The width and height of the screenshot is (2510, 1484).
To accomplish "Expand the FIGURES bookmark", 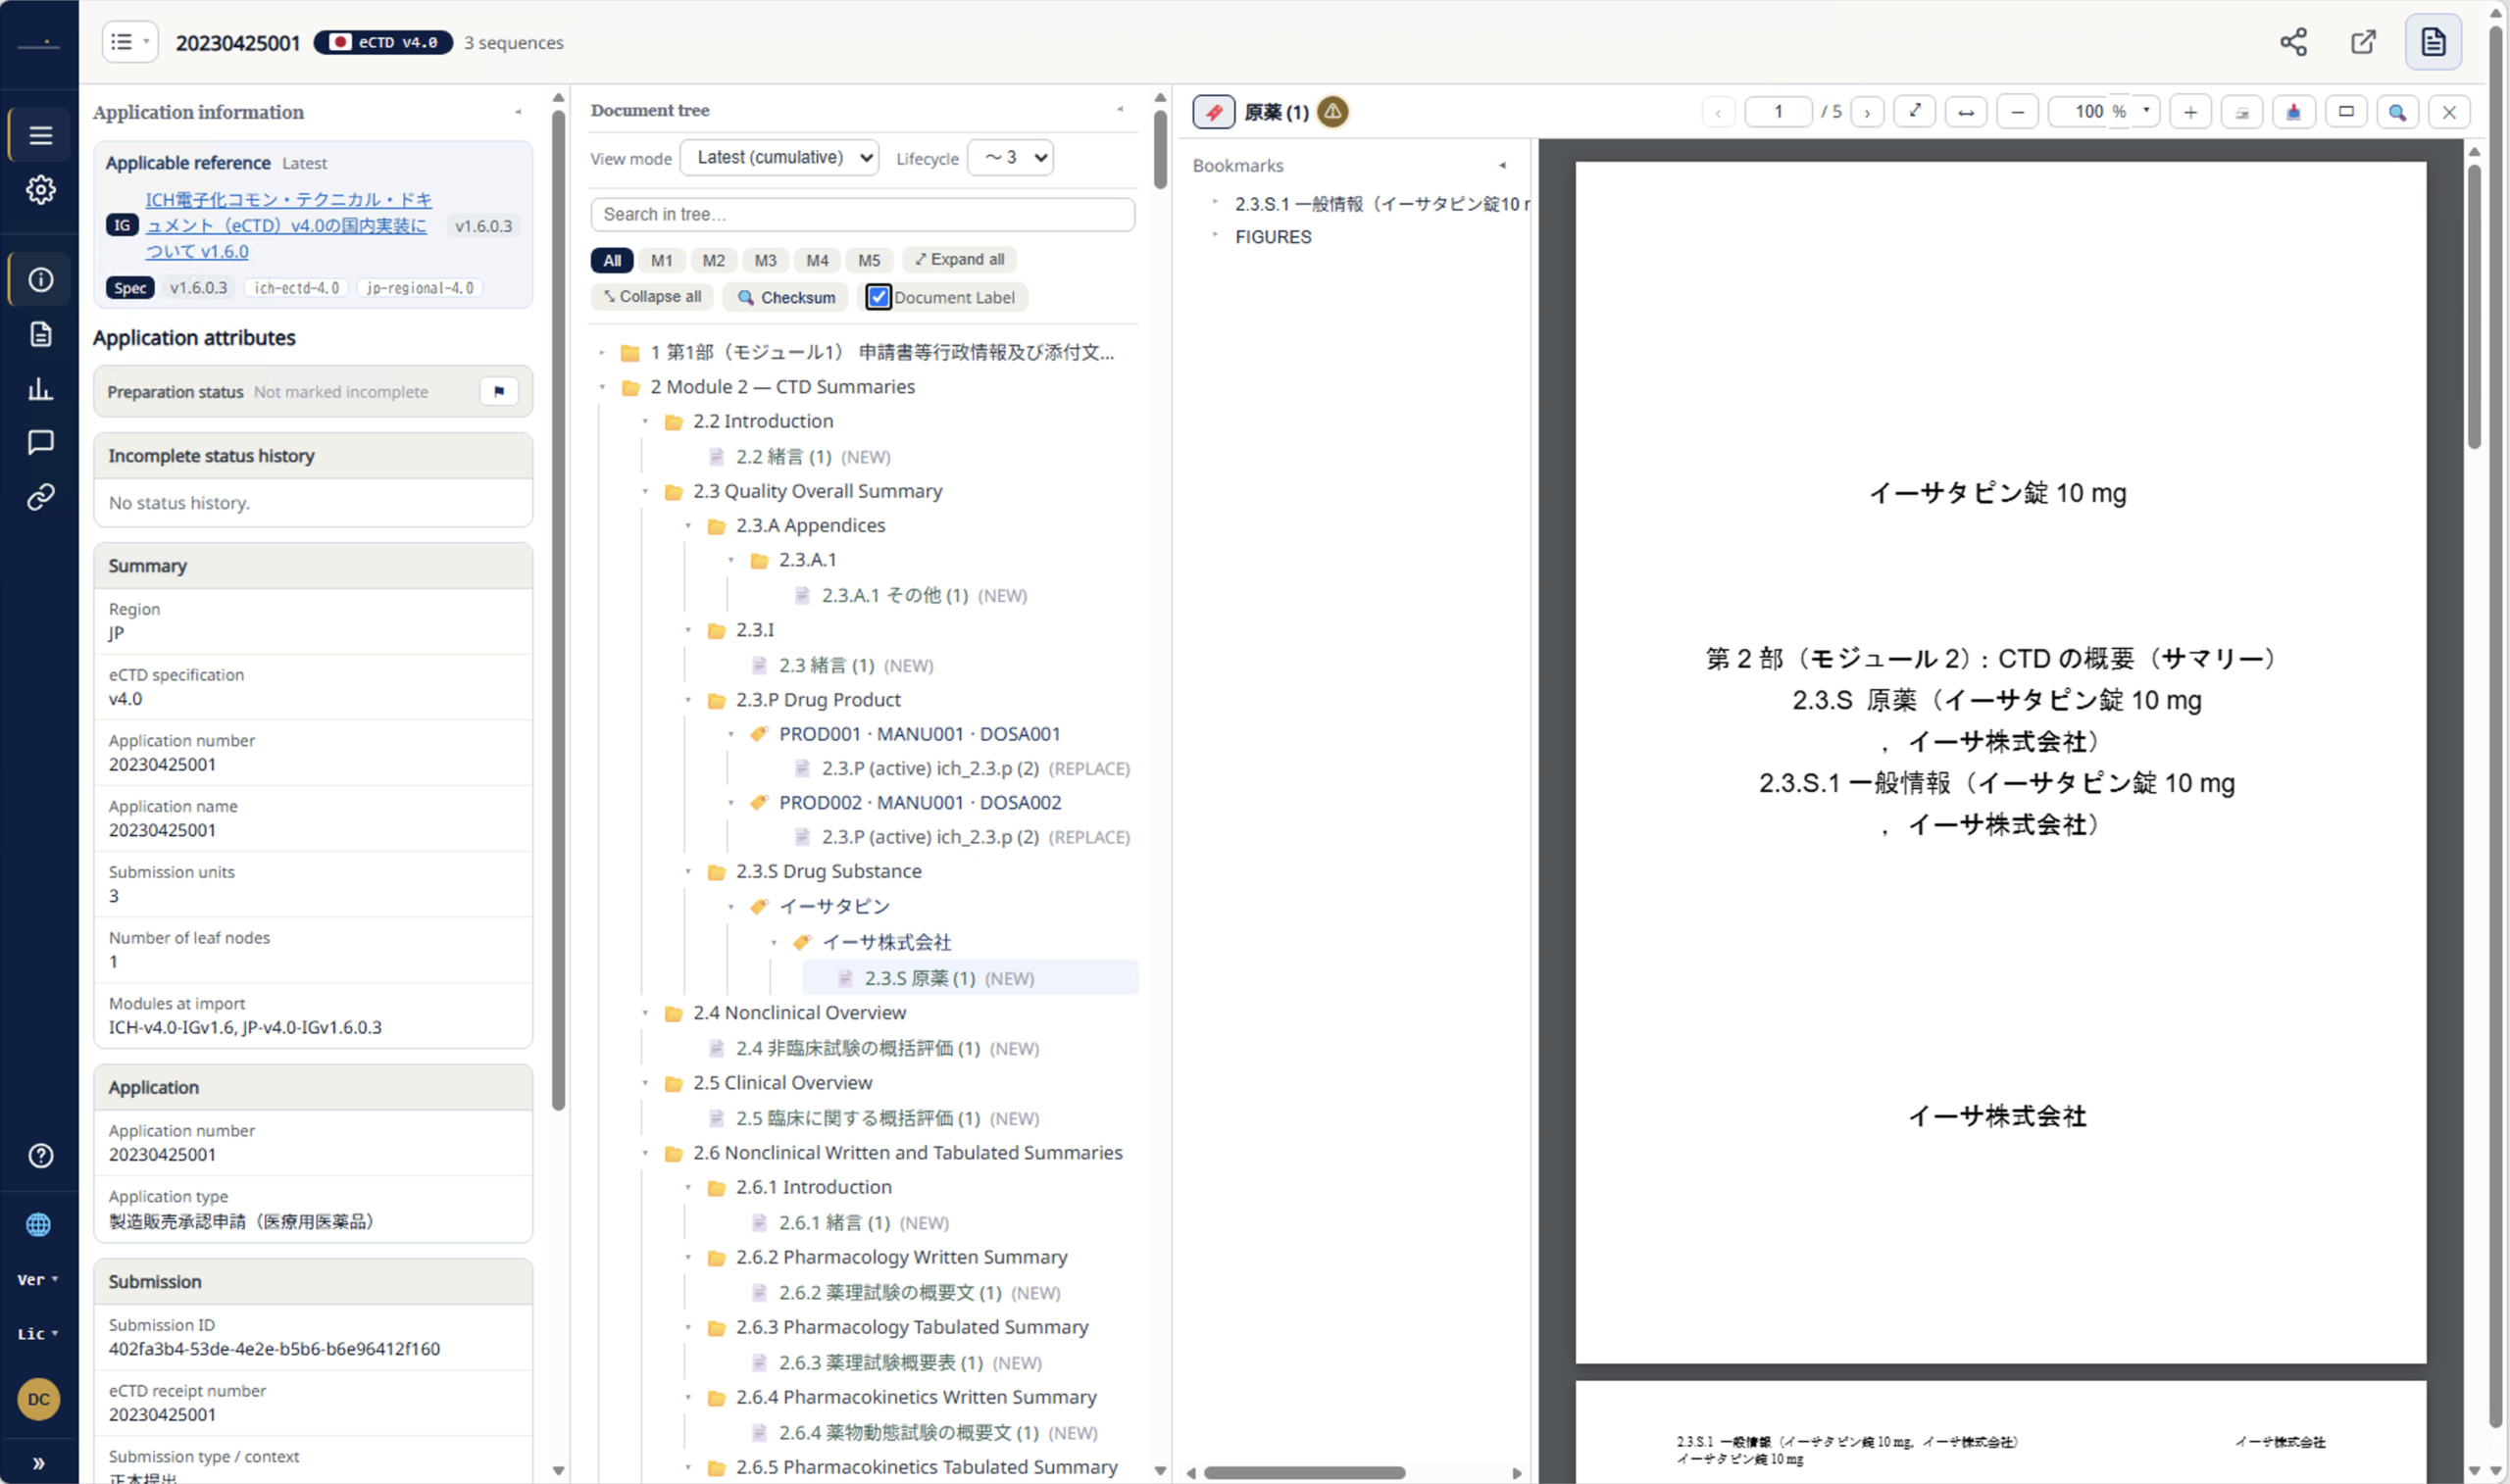I will tap(1215, 235).
